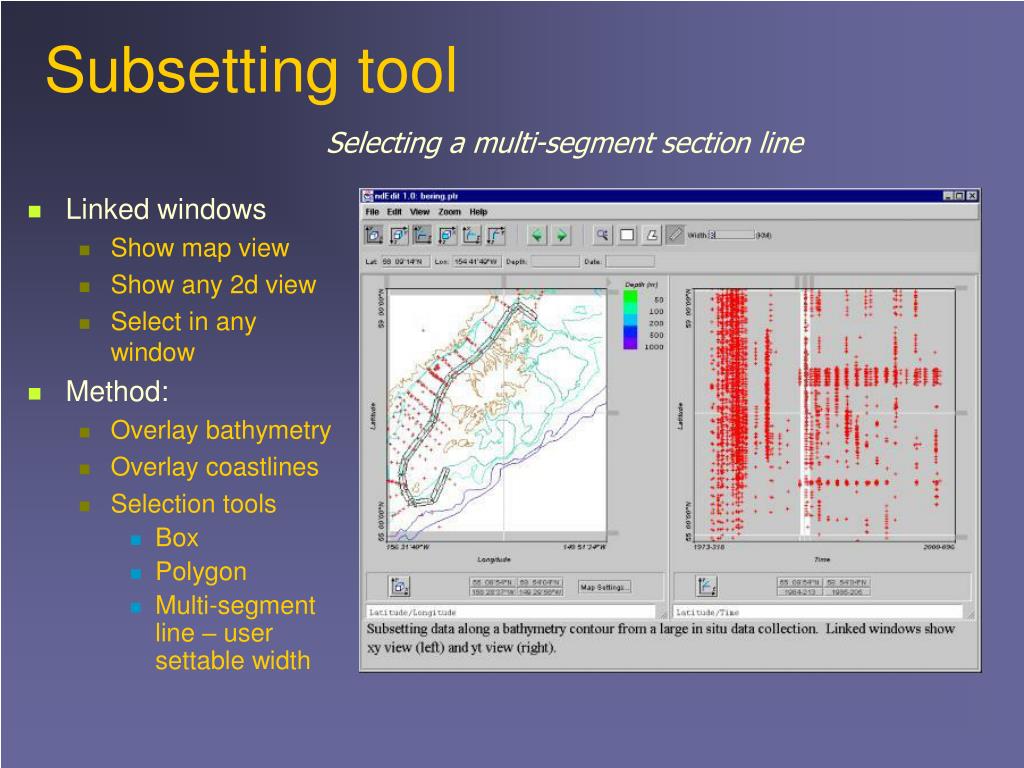
Task: Minimize the ndEdit window
Action: pyautogui.click(x=948, y=196)
